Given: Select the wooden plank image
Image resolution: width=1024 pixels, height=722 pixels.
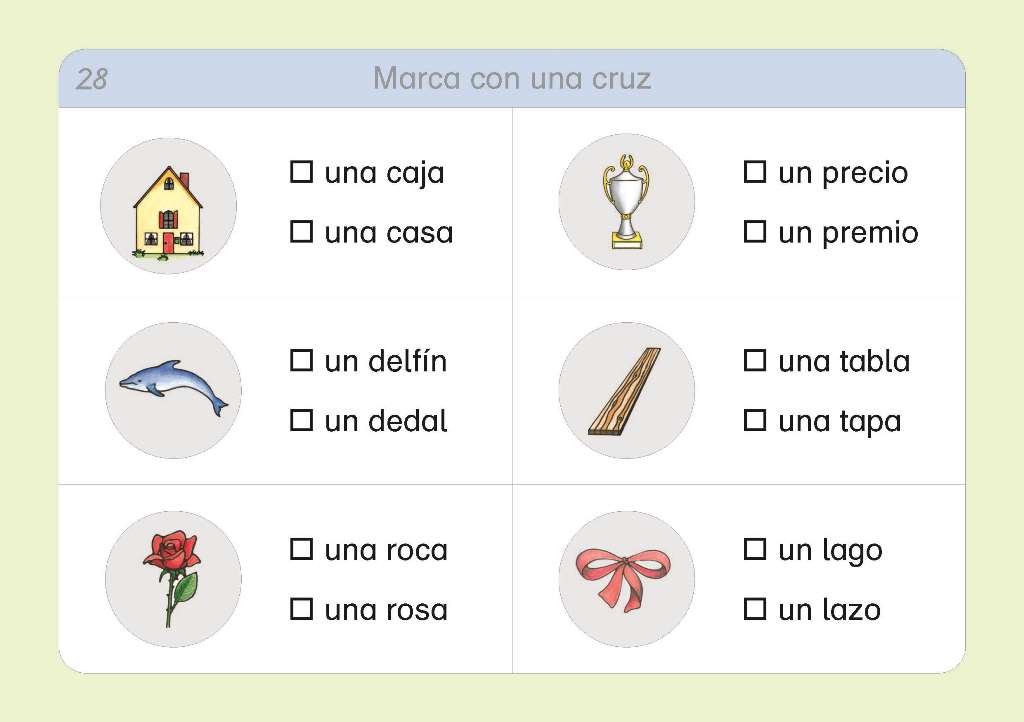Looking at the screenshot, I should (x=624, y=391).
